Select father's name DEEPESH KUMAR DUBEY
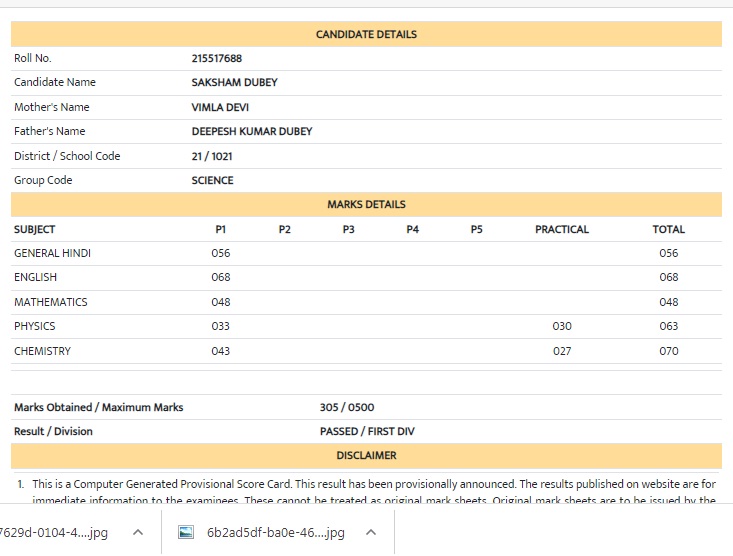This screenshot has height=556, width=733. (252, 131)
